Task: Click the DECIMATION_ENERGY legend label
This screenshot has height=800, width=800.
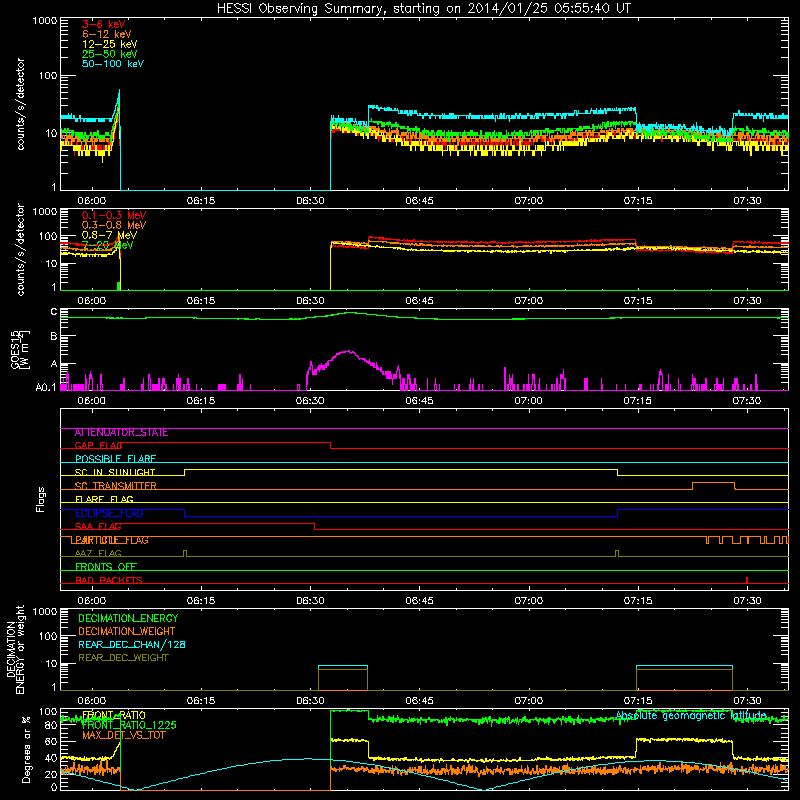Action: point(128,618)
